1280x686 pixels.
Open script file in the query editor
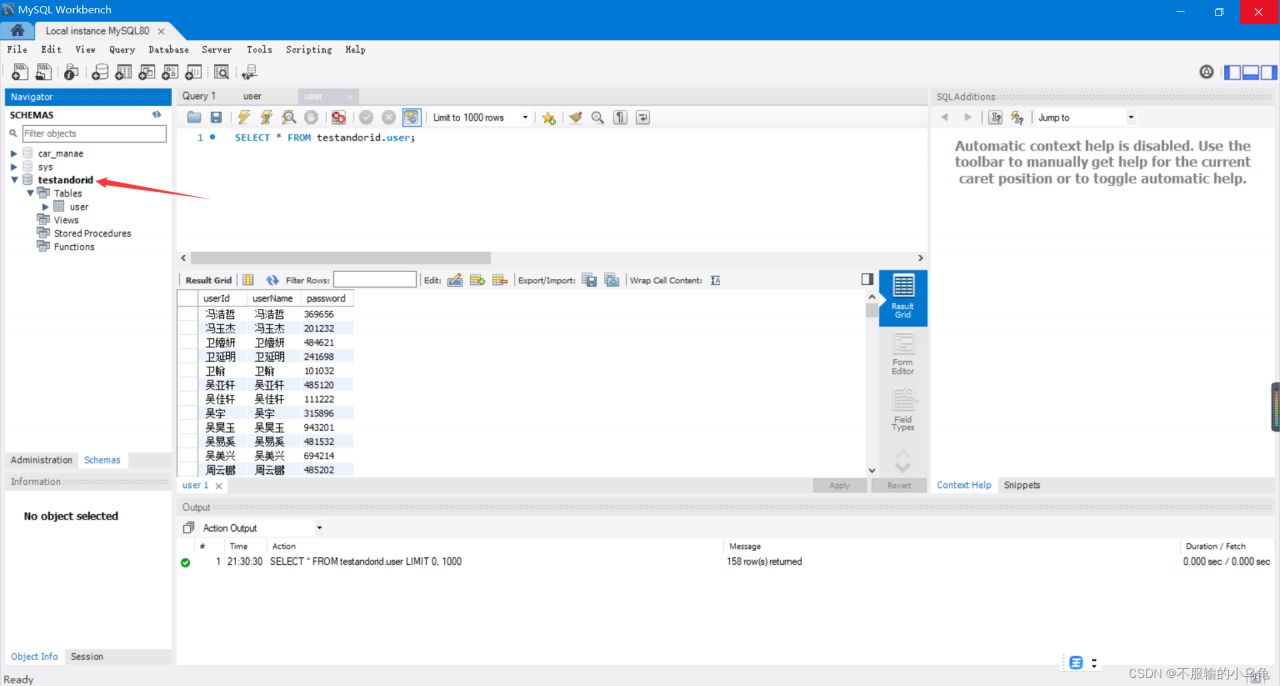click(195, 118)
